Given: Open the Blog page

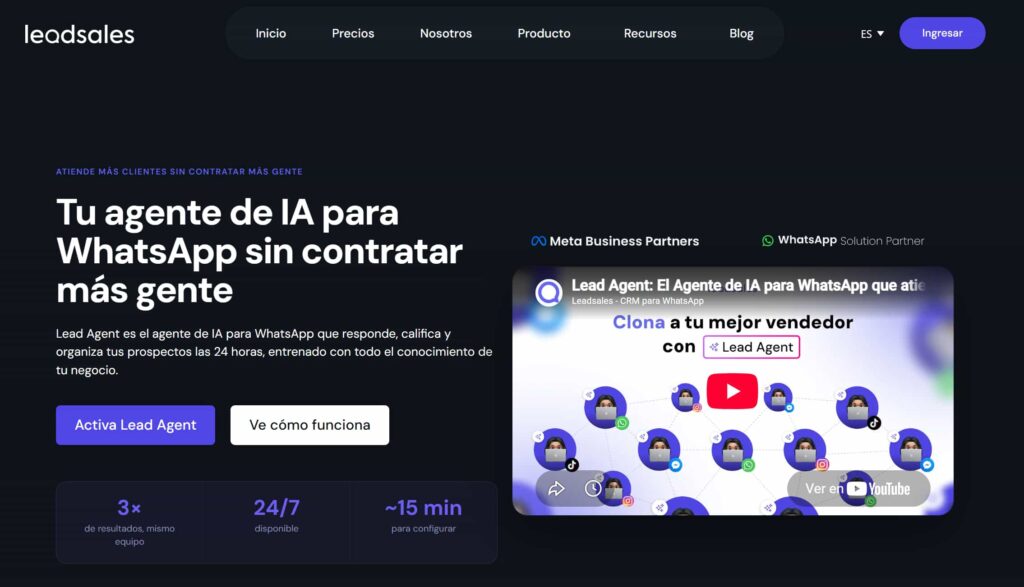Looking at the screenshot, I should [x=741, y=33].
